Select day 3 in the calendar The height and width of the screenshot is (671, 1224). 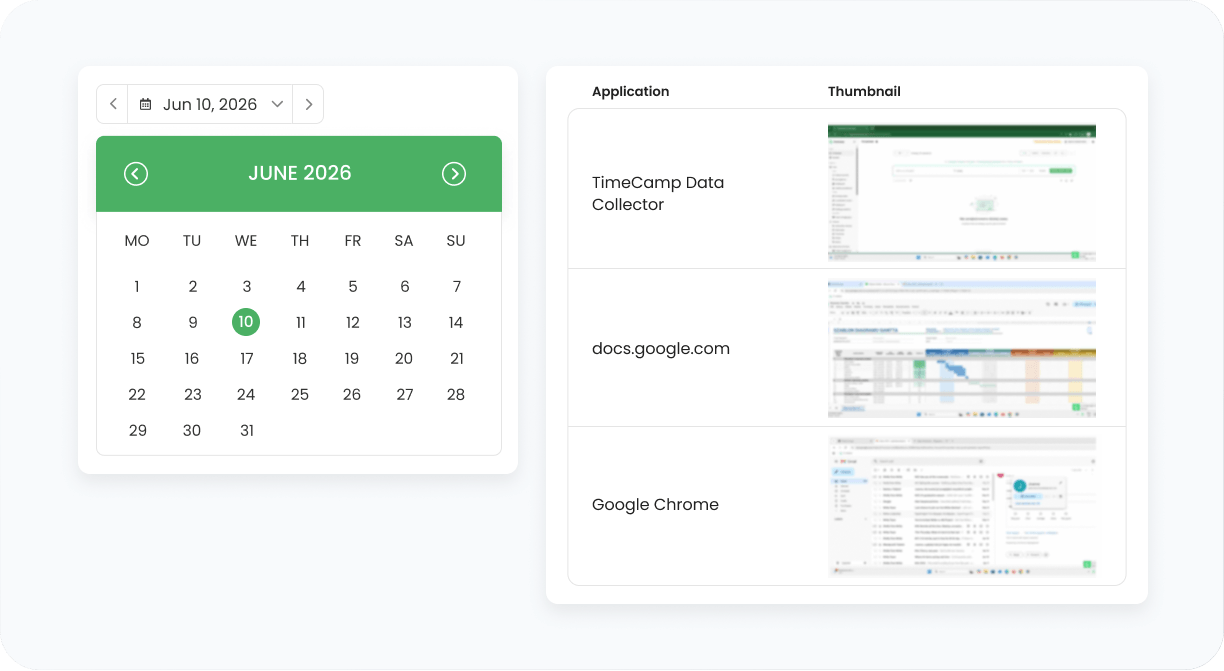click(x=247, y=287)
